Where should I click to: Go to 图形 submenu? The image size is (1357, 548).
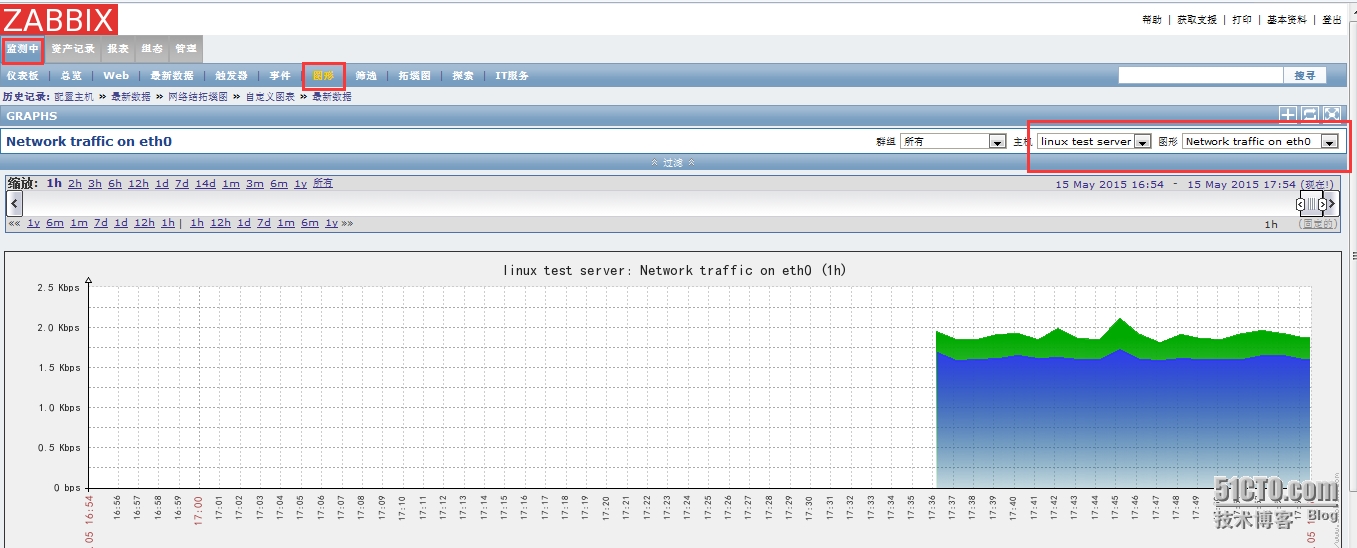323,75
